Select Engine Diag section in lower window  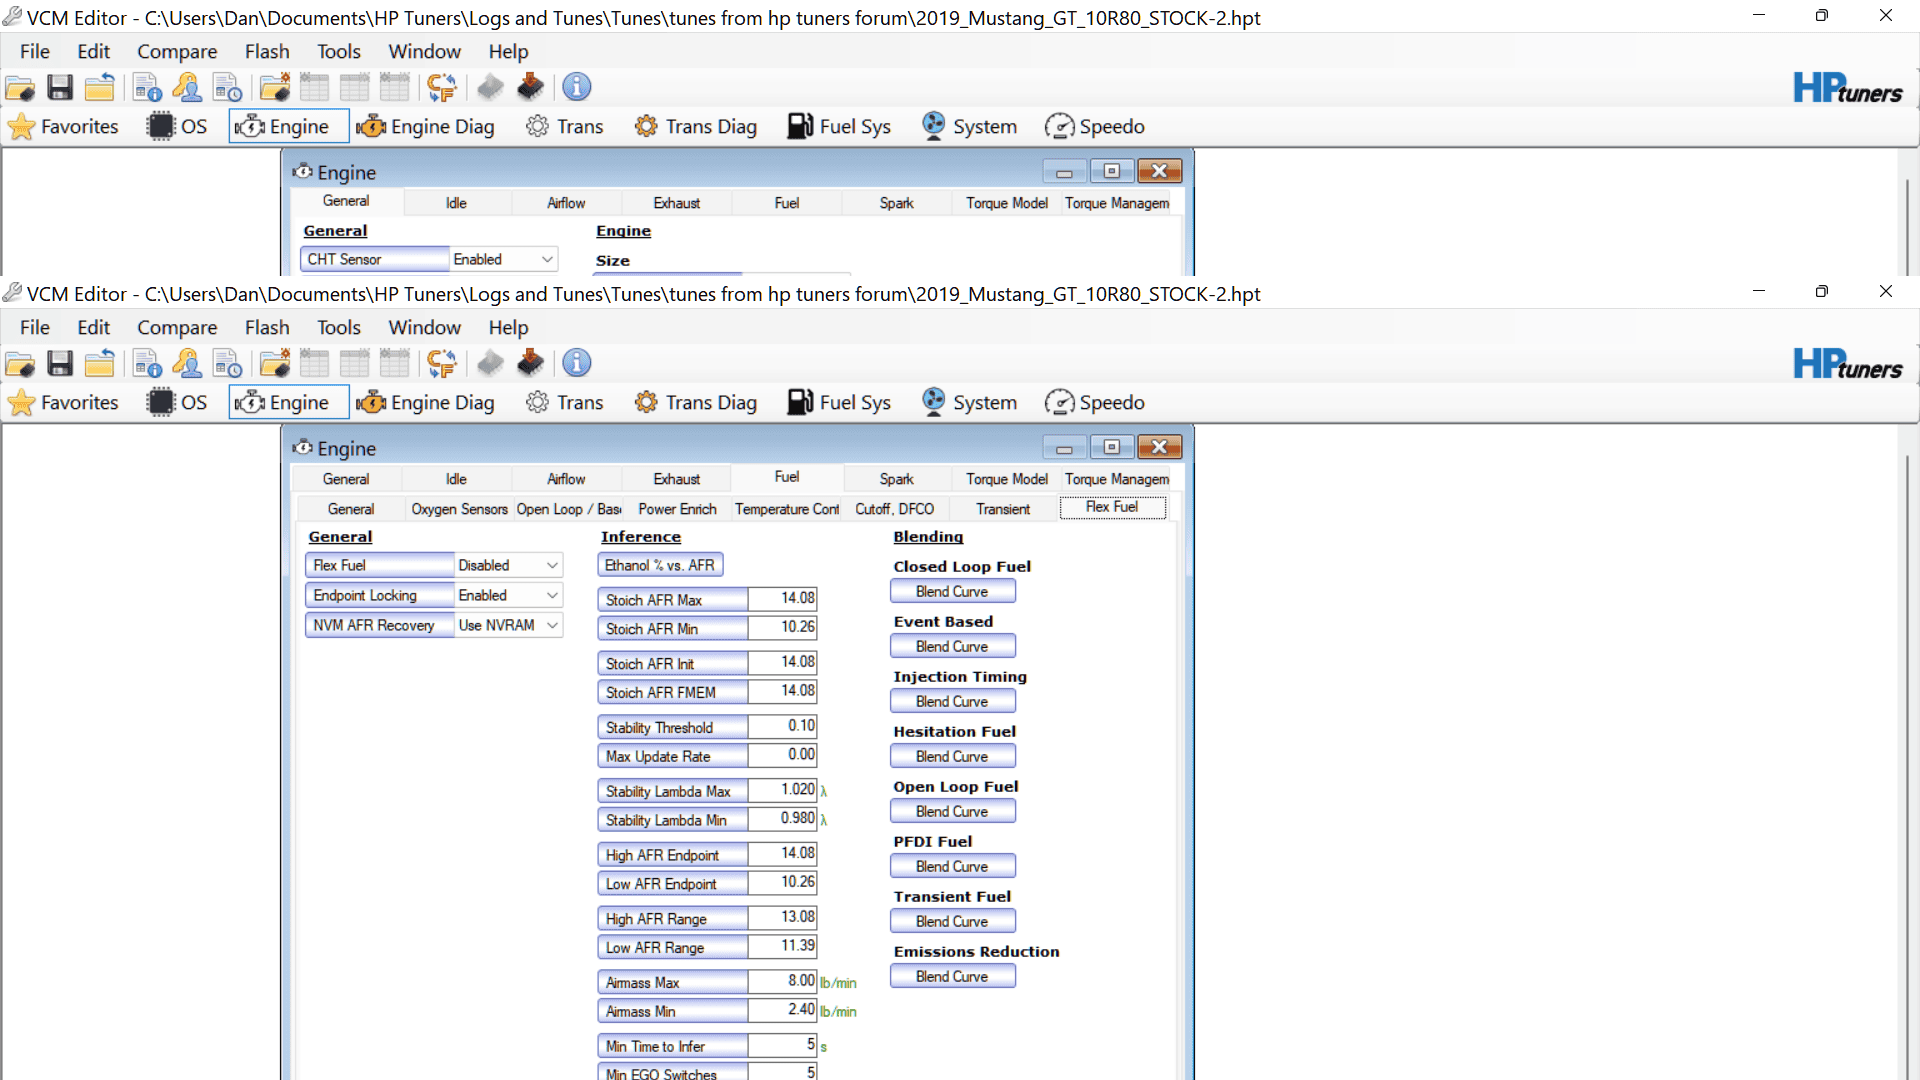[426, 403]
